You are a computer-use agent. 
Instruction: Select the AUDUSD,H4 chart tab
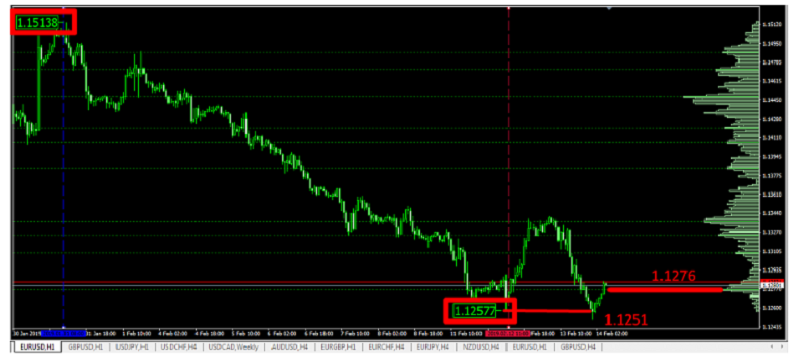click(289, 347)
